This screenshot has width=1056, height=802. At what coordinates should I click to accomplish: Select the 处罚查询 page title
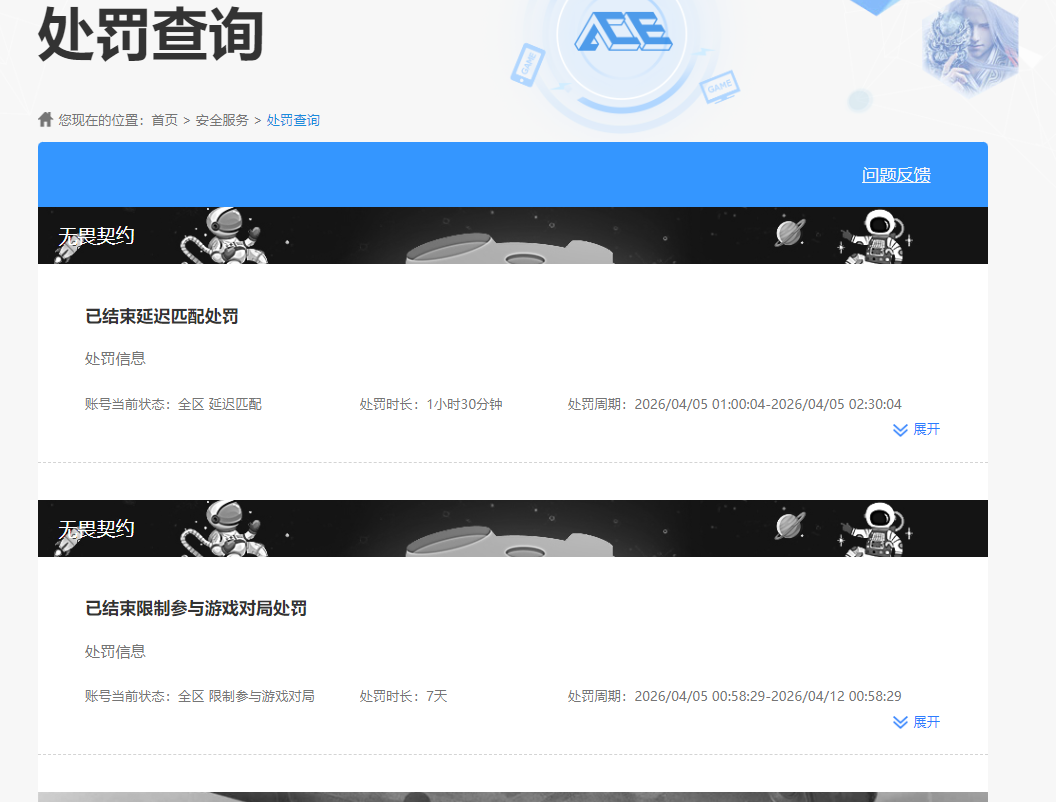(x=150, y=34)
